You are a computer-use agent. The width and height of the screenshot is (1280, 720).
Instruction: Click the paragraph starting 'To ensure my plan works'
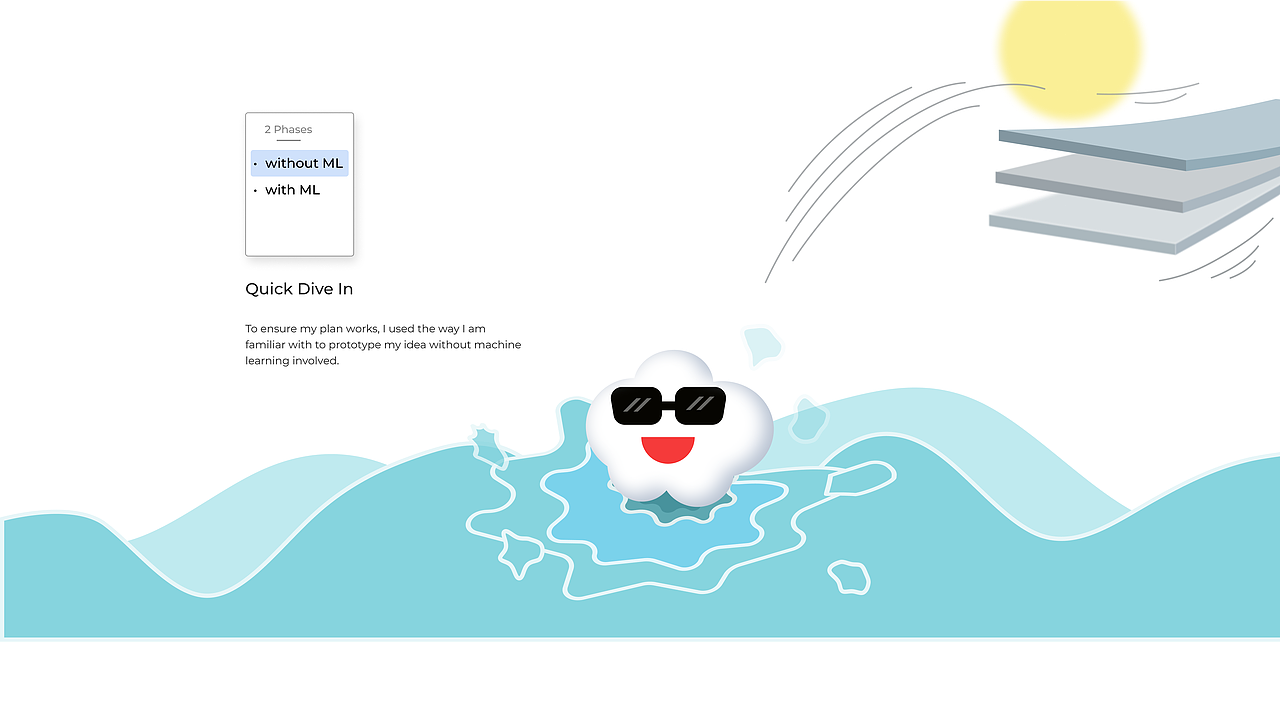[x=383, y=344]
